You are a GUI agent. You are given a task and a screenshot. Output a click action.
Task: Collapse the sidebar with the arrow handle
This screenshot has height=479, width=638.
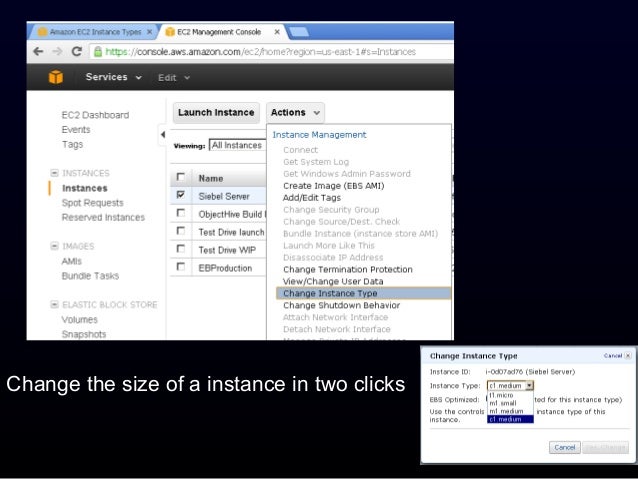coord(162,134)
